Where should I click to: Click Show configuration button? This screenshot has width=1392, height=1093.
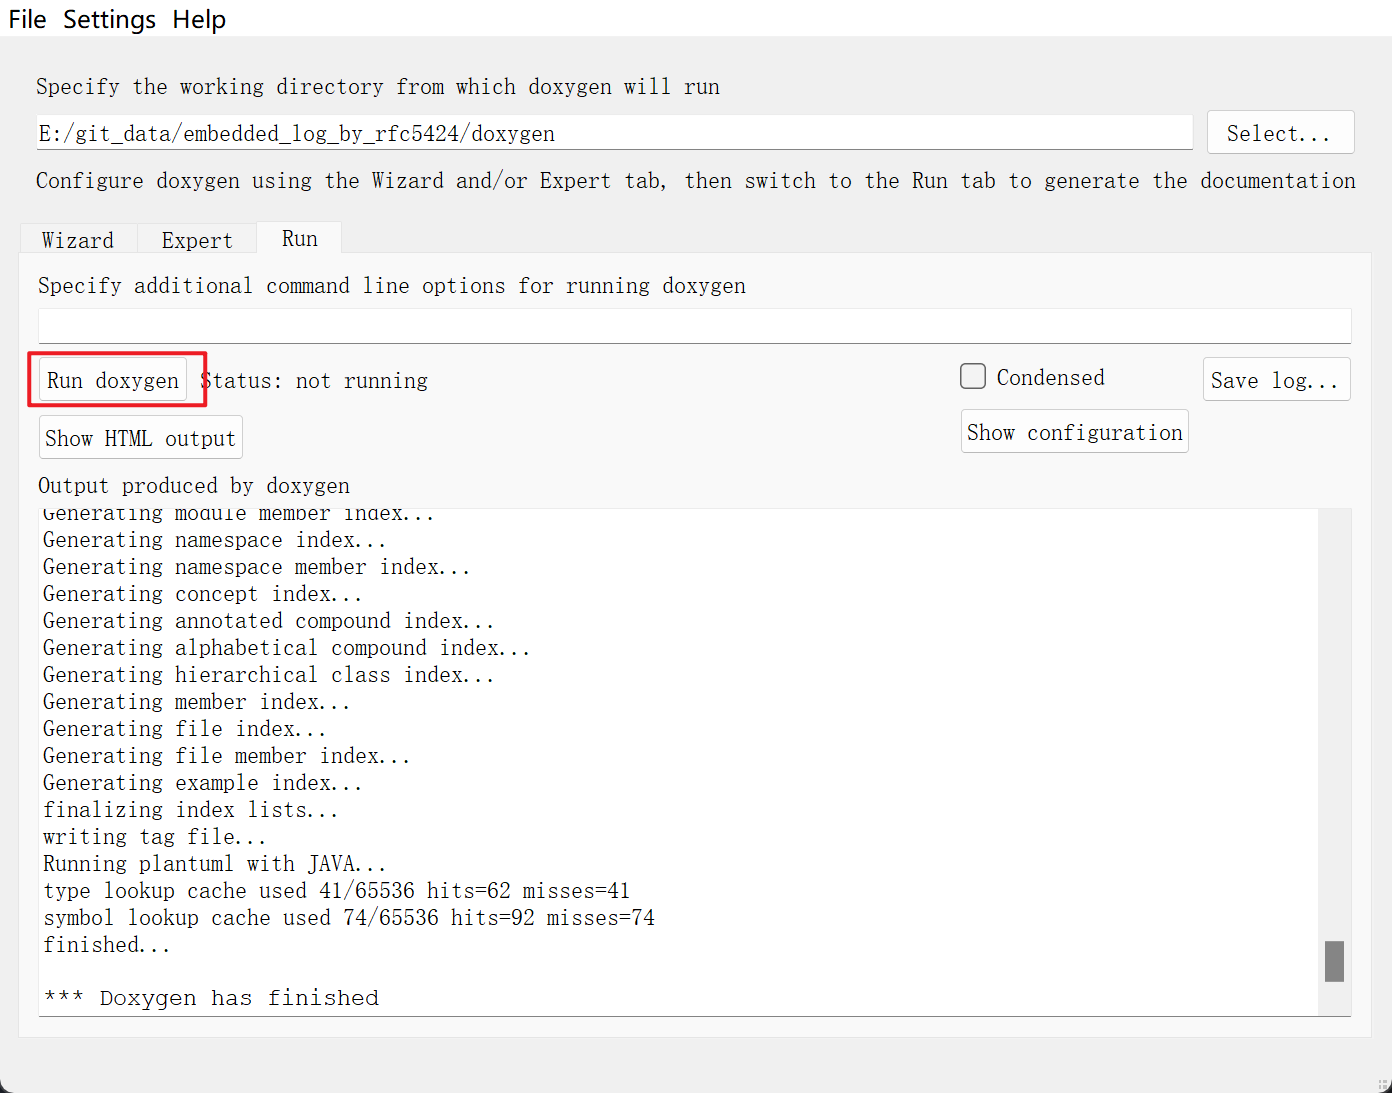point(1074,432)
